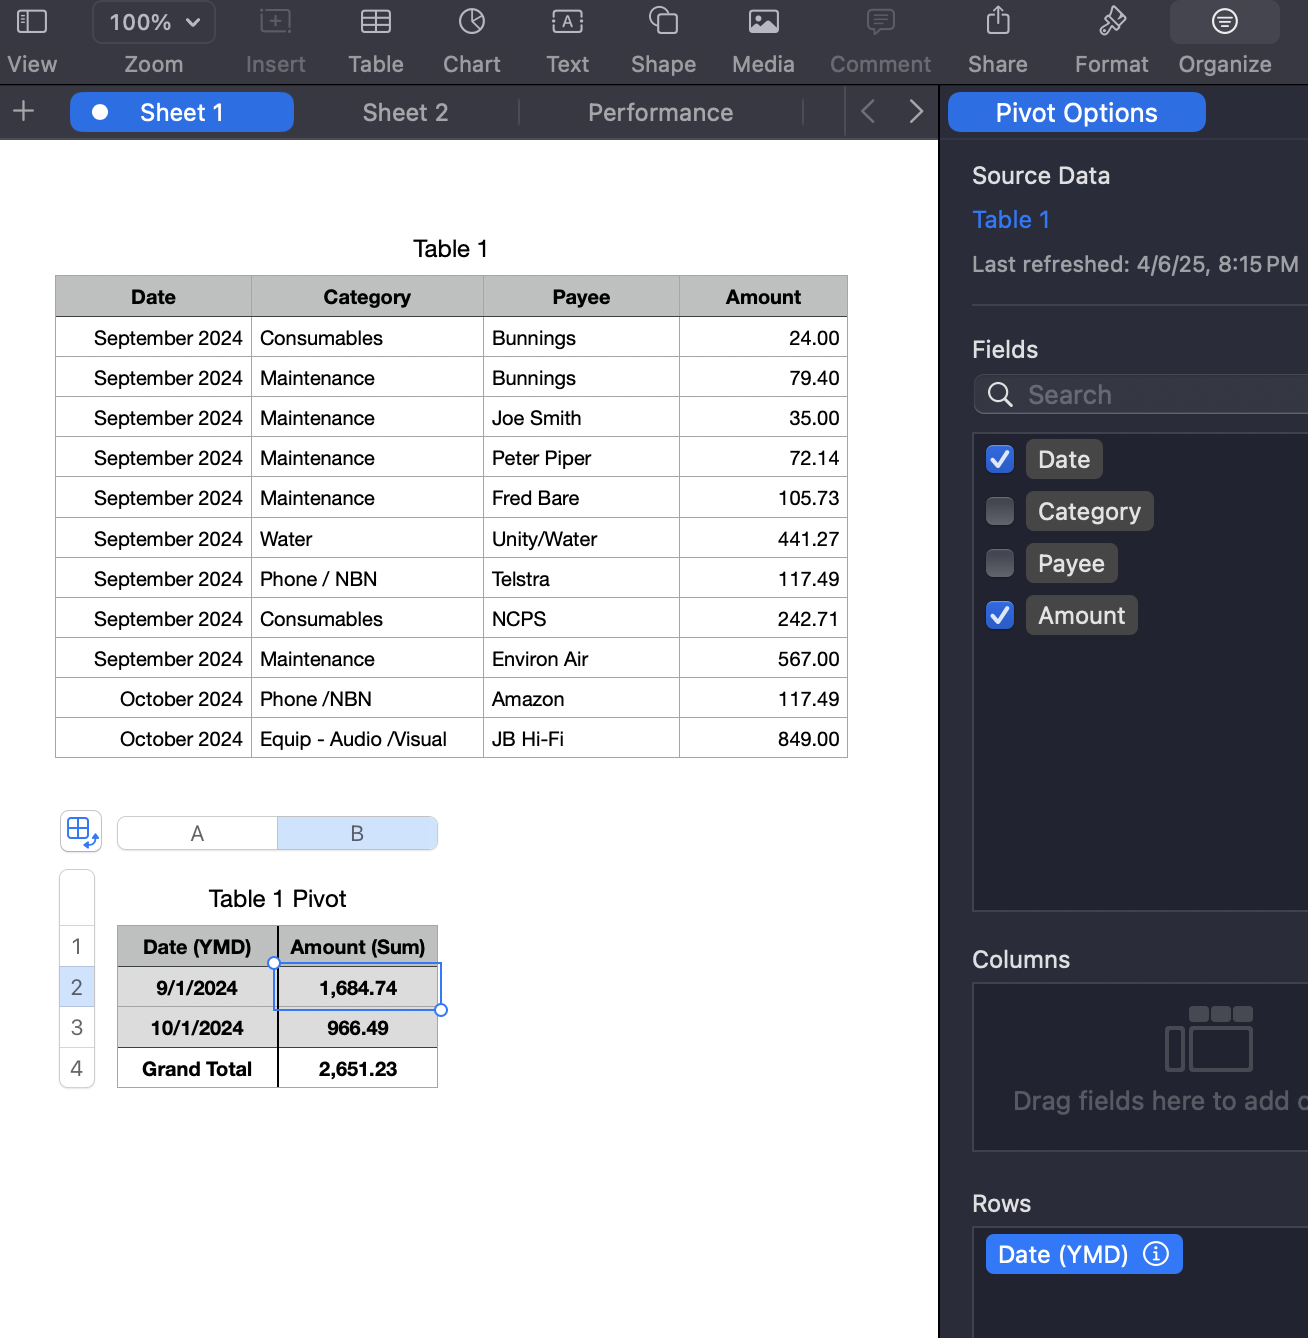Open the View sidebar toolbar icon
1308x1338 pixels.
point(32,21)
